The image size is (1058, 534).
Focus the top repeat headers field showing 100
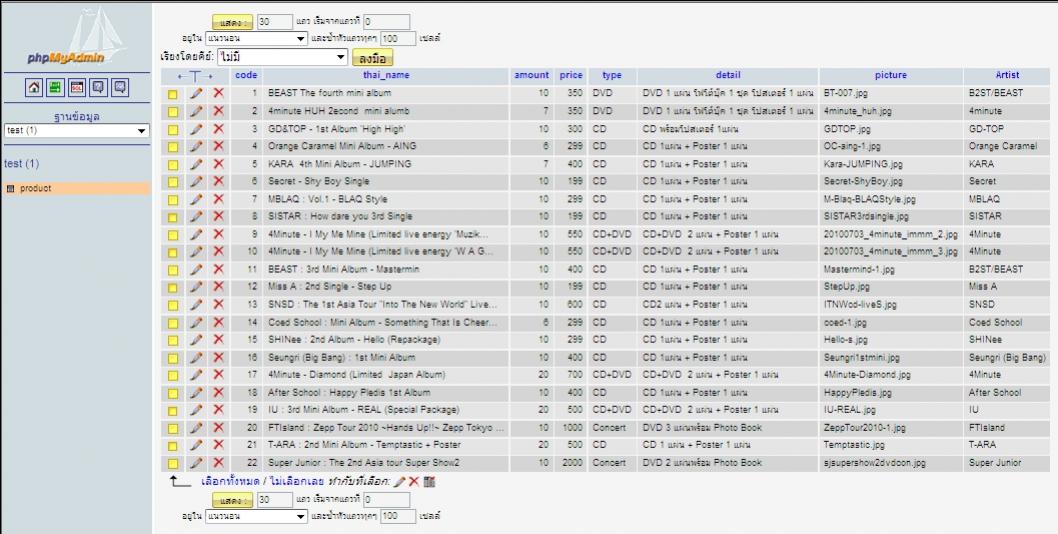[x=398, y=39]
